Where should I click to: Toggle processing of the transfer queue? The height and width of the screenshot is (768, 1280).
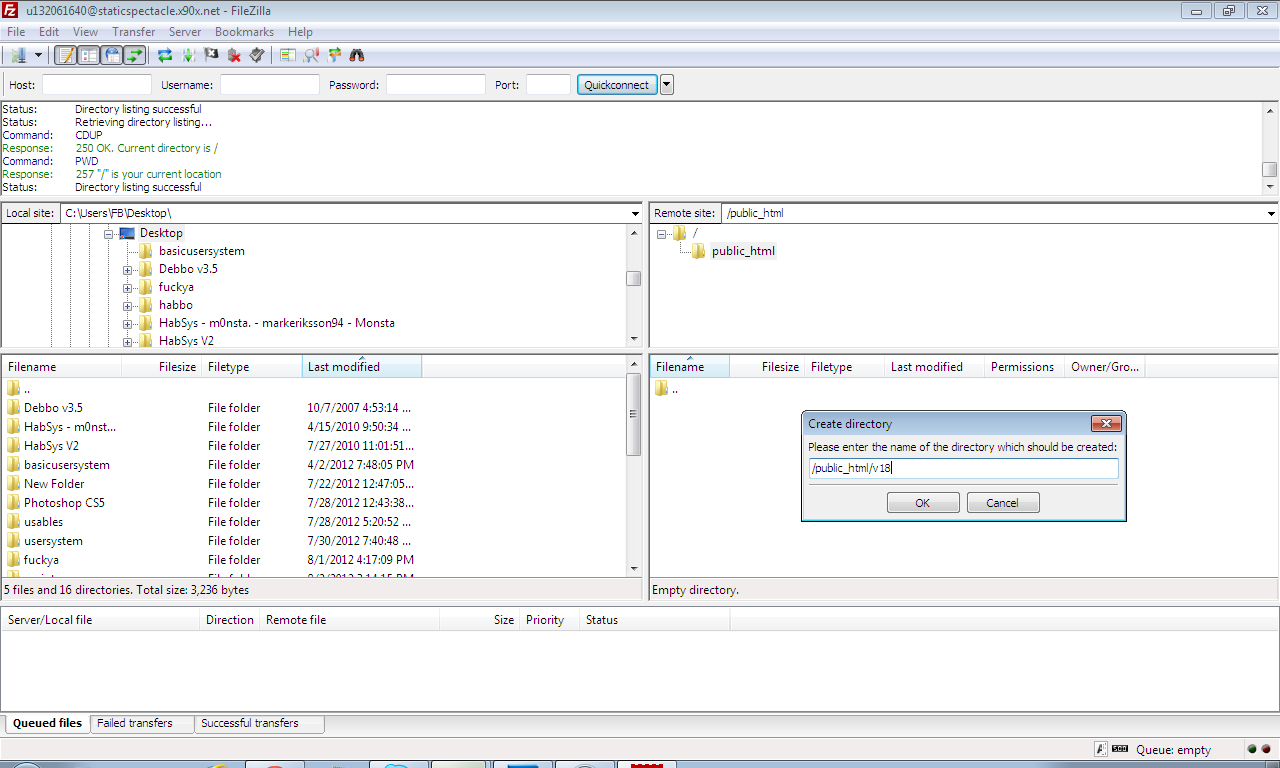point(188,55)
